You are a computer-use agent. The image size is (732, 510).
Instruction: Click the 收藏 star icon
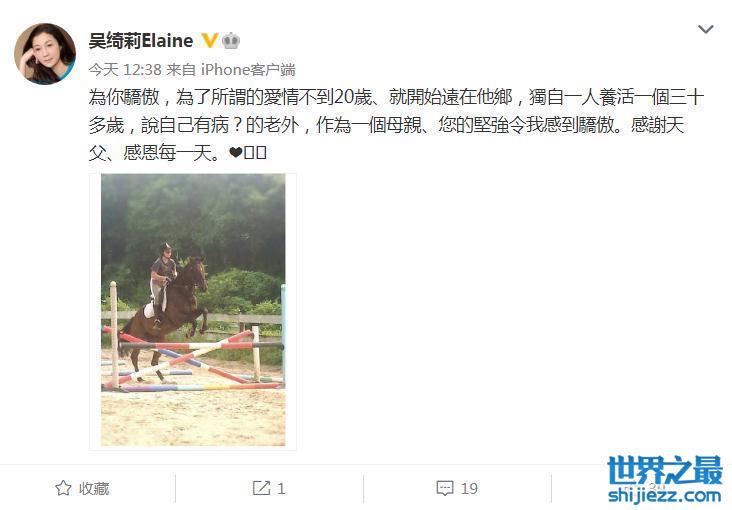click(63, 489)
